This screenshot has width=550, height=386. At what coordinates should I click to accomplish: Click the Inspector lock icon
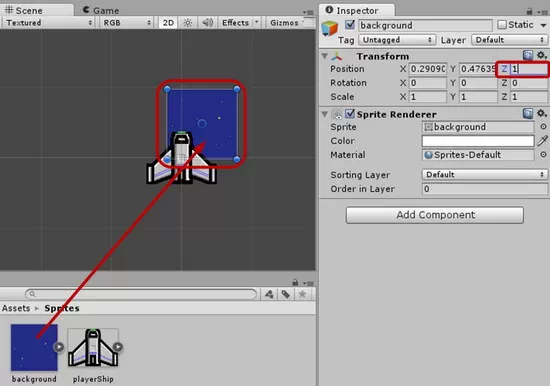pyautogui.click(x=529, y=12)
